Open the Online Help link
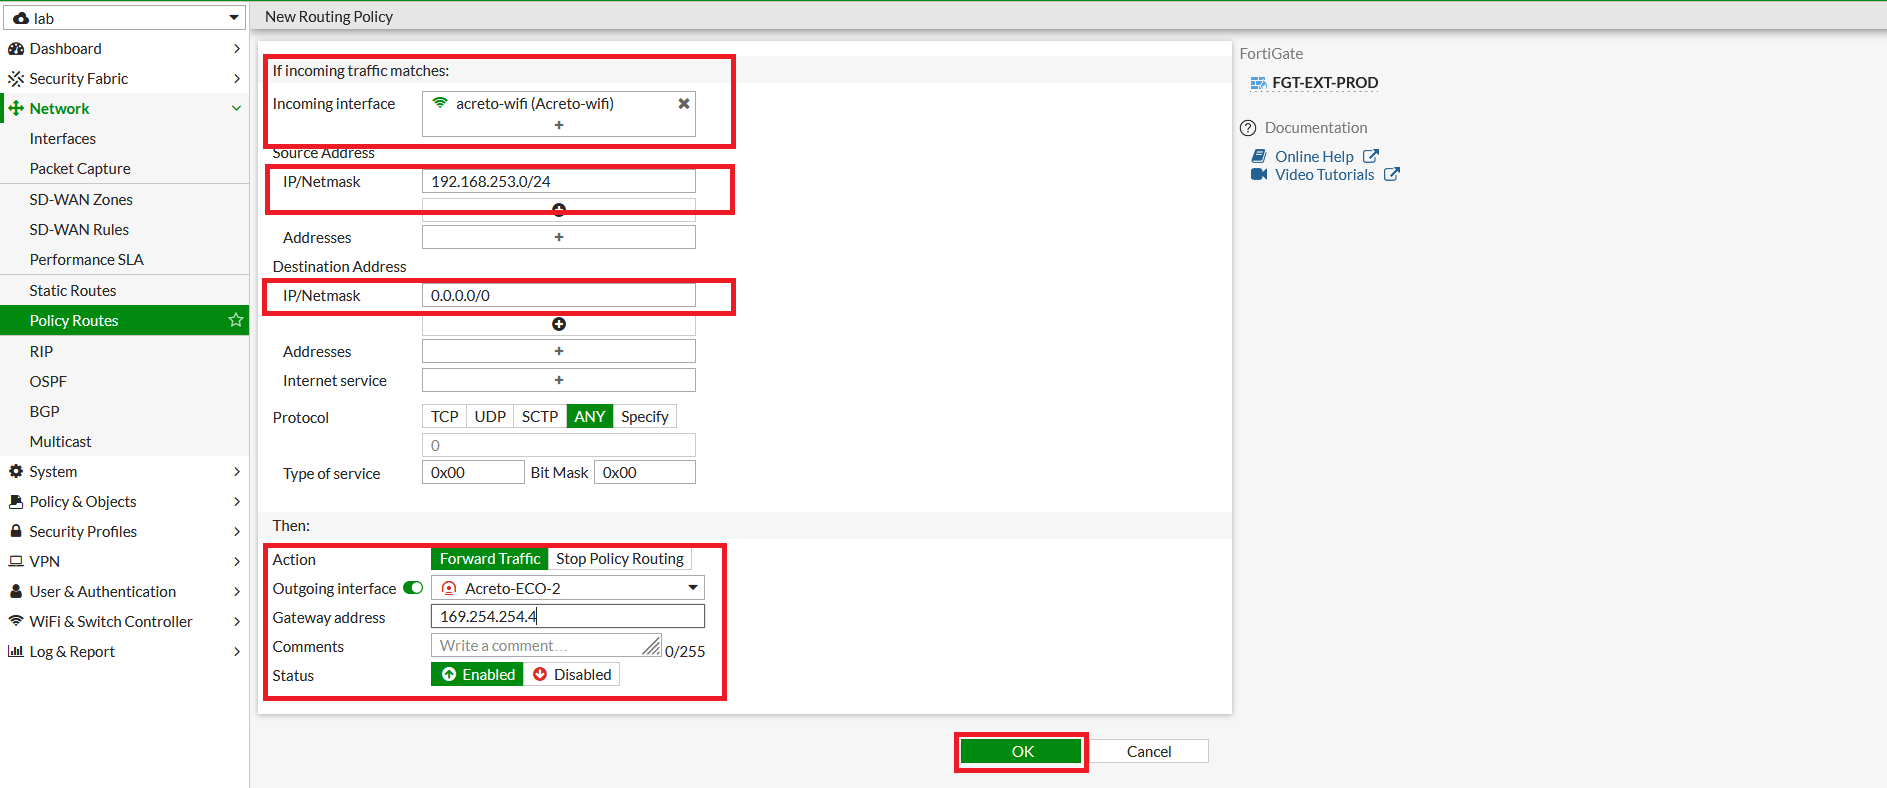 coord(1314,157)
